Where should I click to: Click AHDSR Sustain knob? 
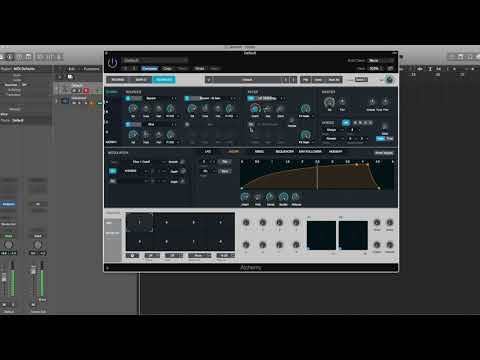[x=283, y=196]
